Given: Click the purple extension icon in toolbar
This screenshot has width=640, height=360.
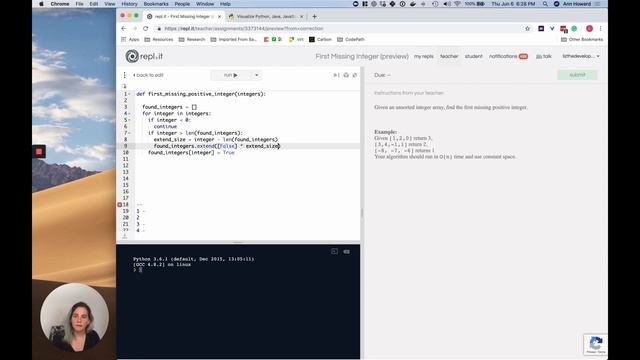Looking at the screenshot, I should pyautogui.click(x=541, y=29).
